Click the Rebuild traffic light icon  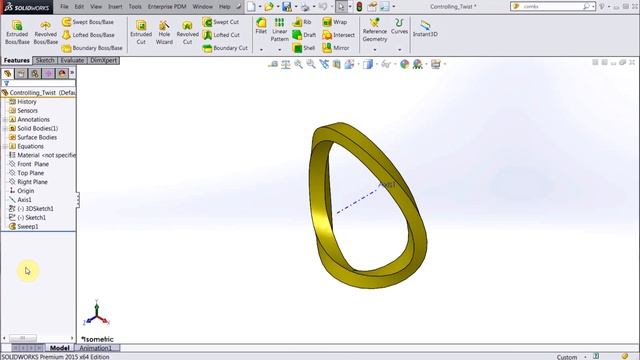pyautogui.click(x=359, y=7)
